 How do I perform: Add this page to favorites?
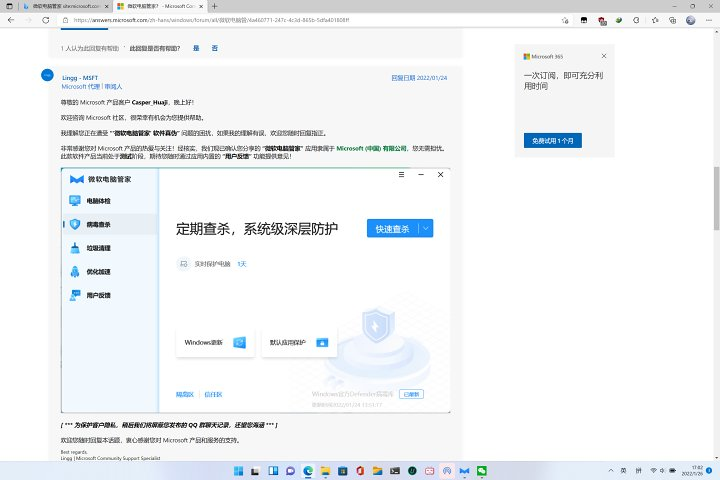coord(565,20)
